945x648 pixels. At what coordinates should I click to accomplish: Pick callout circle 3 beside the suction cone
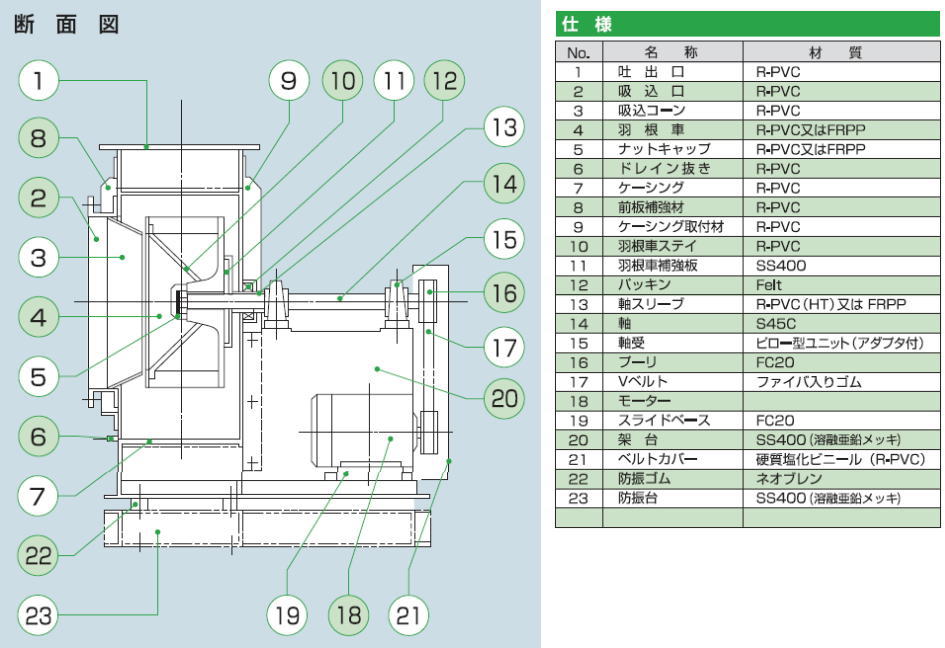39,257
